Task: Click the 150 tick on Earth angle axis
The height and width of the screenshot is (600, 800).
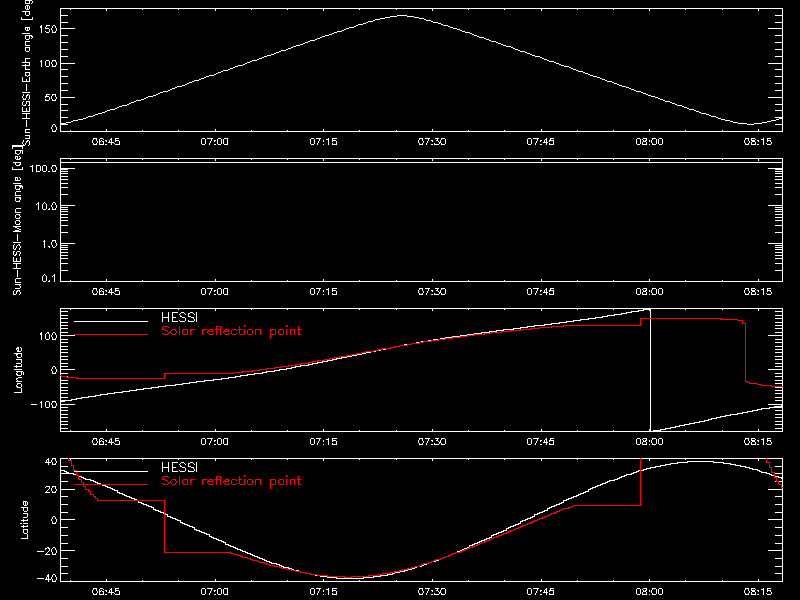Action: click(48, 29)
